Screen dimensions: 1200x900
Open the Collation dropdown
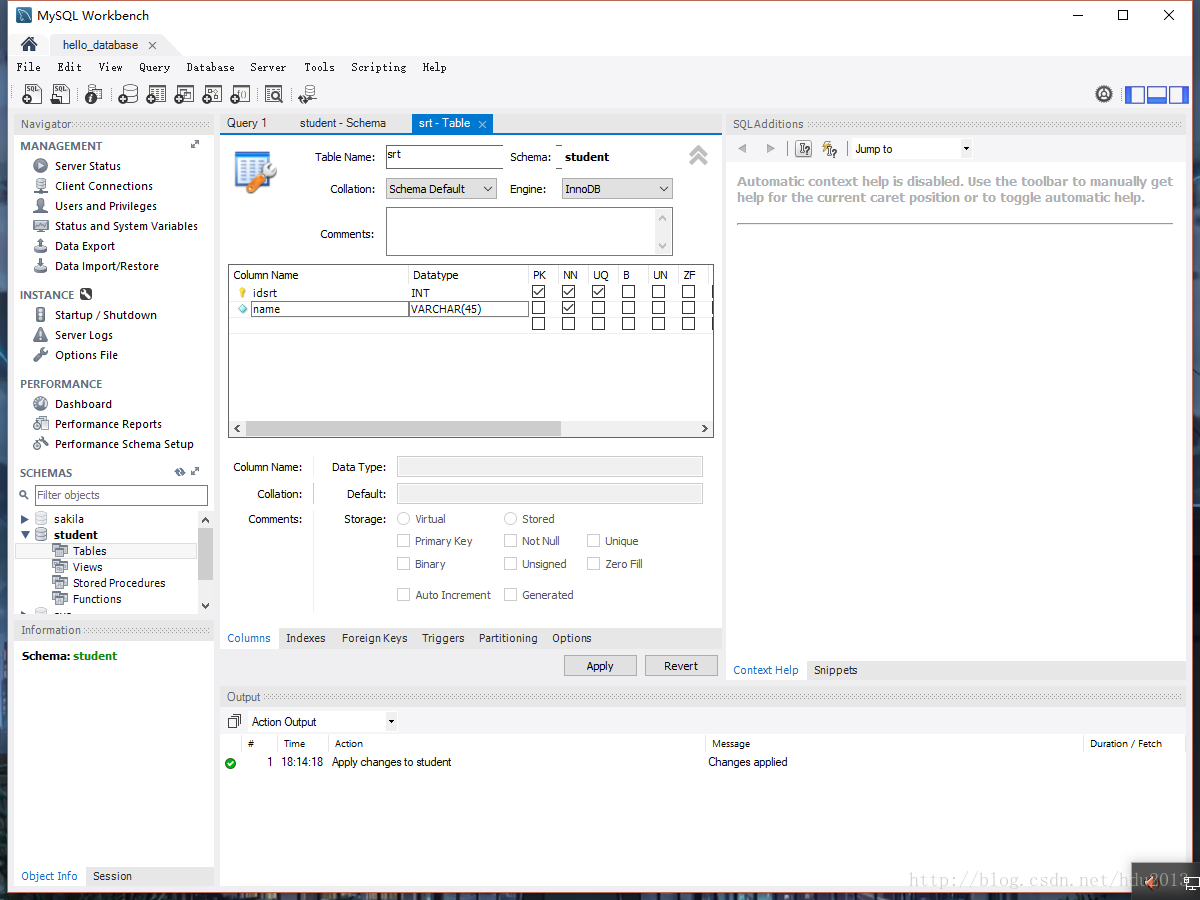click(x=441, y=189)
